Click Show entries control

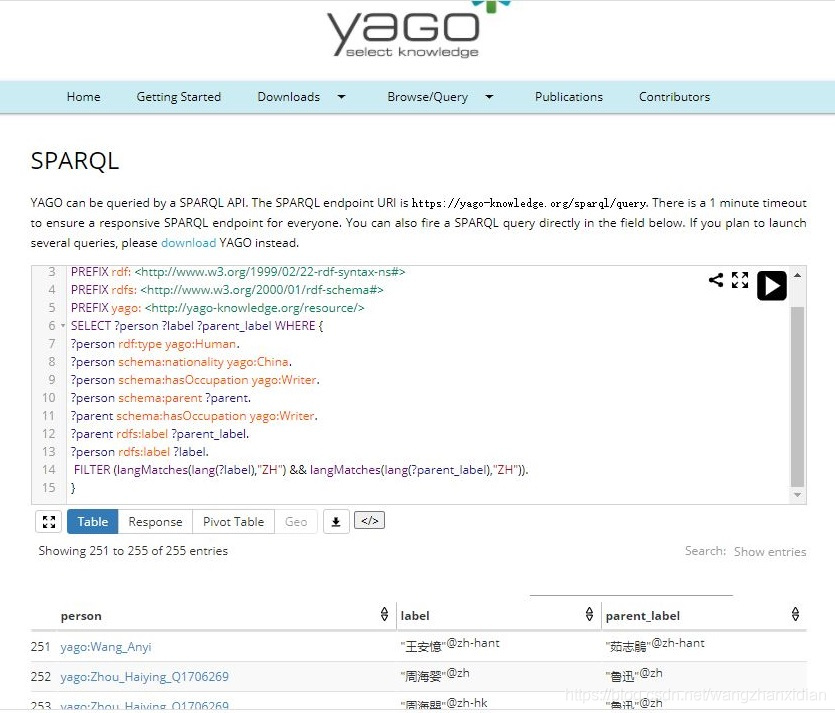769,552
